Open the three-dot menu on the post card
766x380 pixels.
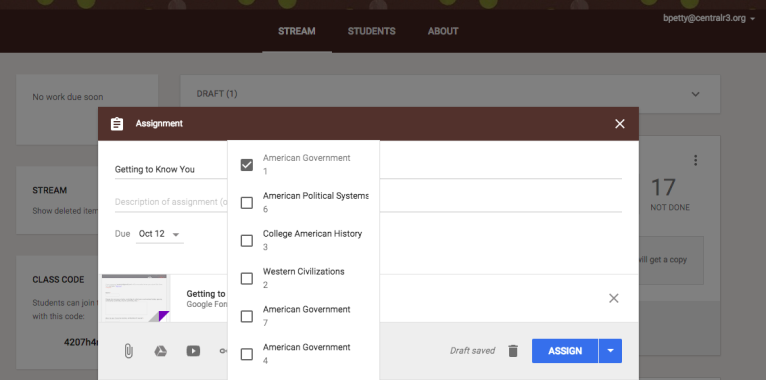[x=695, y=160]
